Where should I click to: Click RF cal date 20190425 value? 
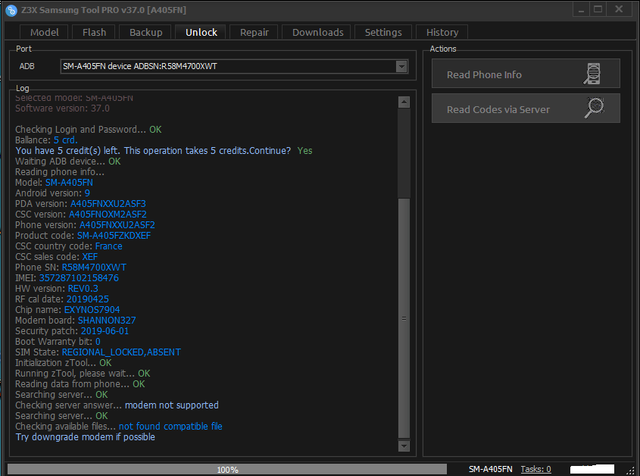pos(88,299)
